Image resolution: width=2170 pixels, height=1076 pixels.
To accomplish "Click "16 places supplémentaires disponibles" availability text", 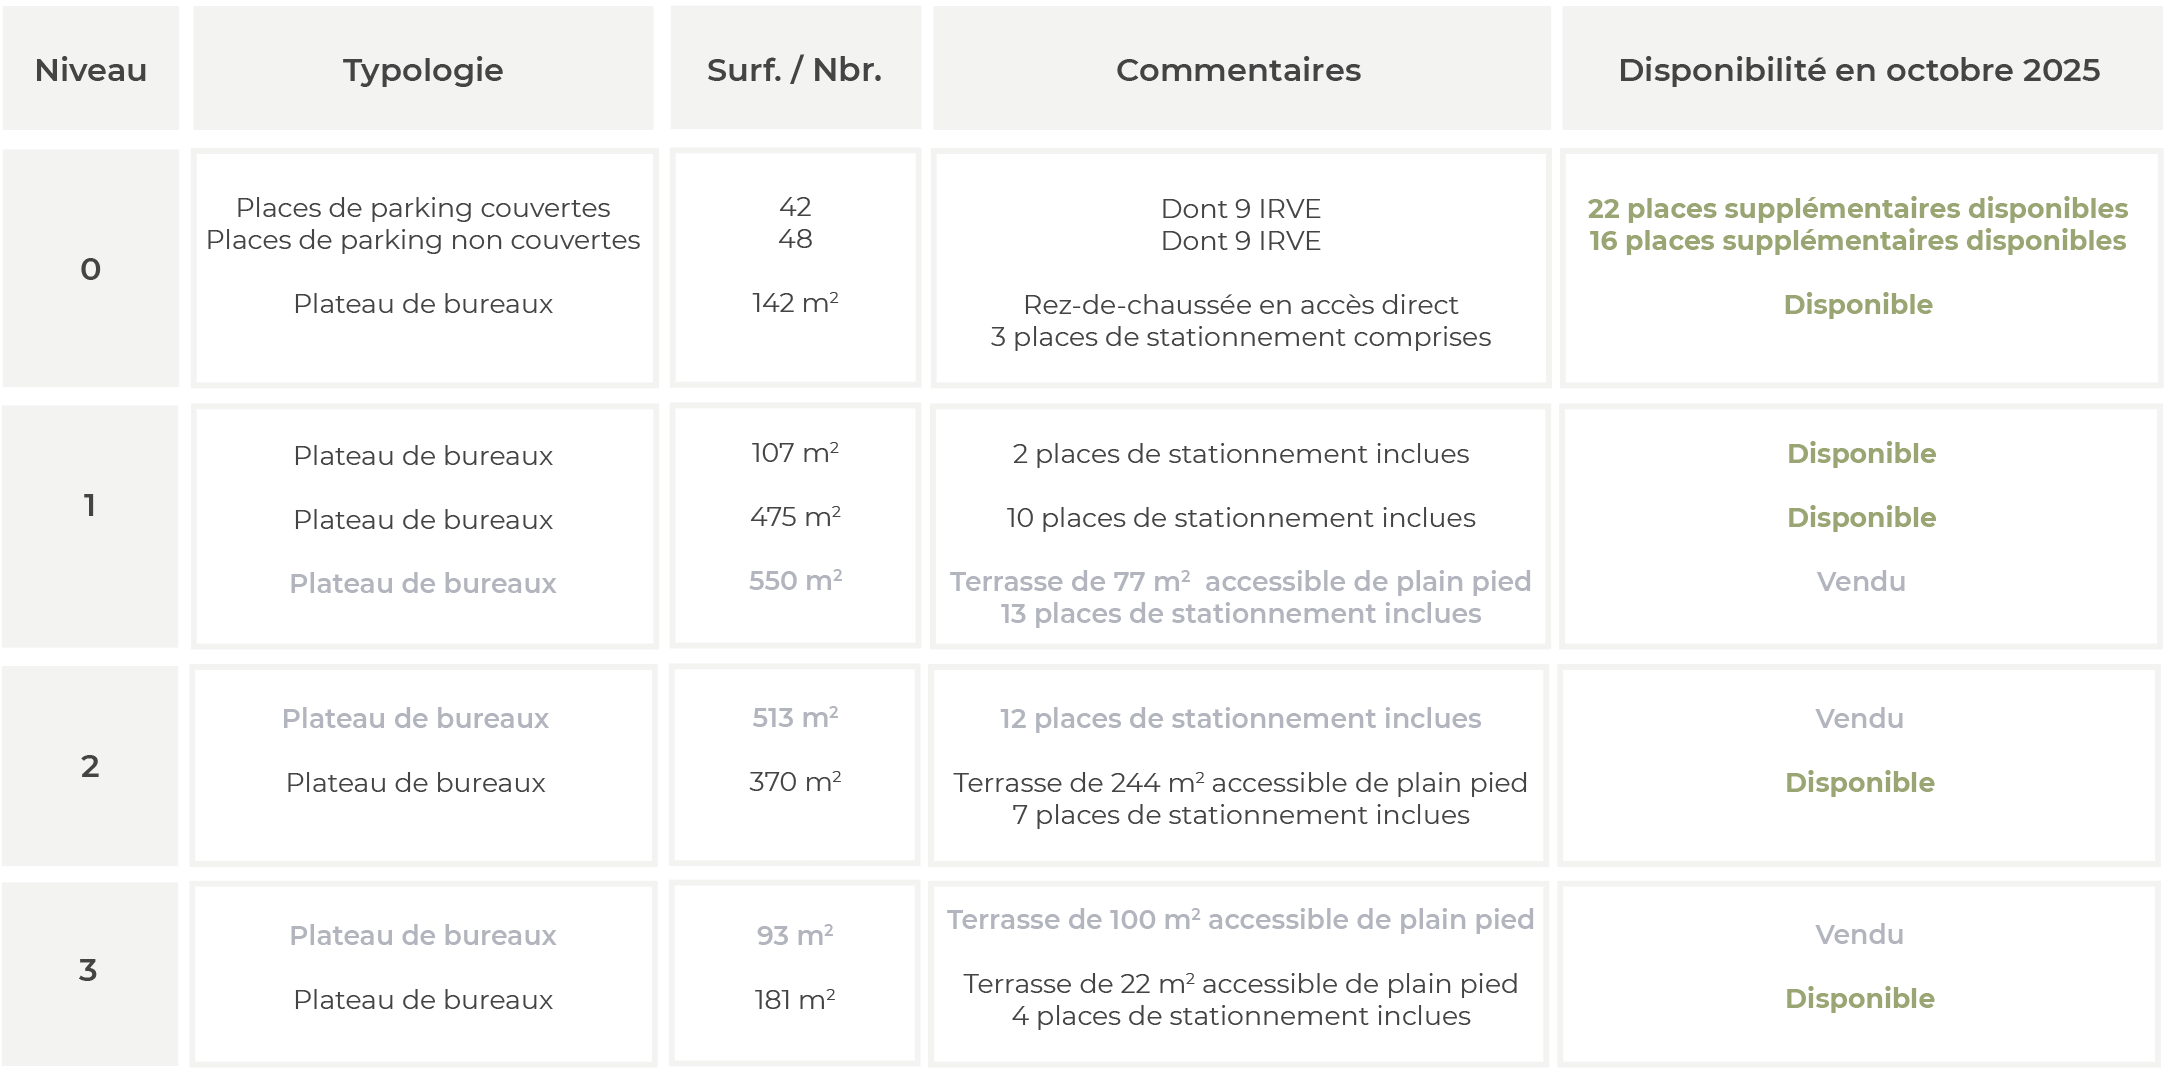I will click(x=1858, y=241).
